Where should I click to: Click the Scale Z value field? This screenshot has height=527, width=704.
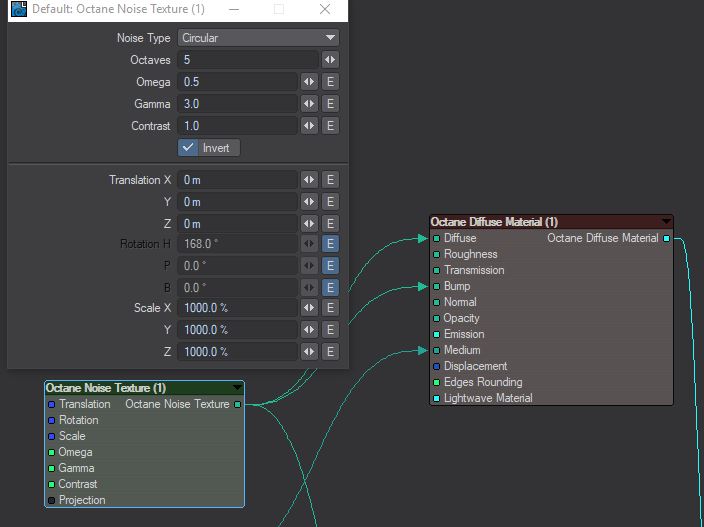pyautogui.click(x=238, y=351)
